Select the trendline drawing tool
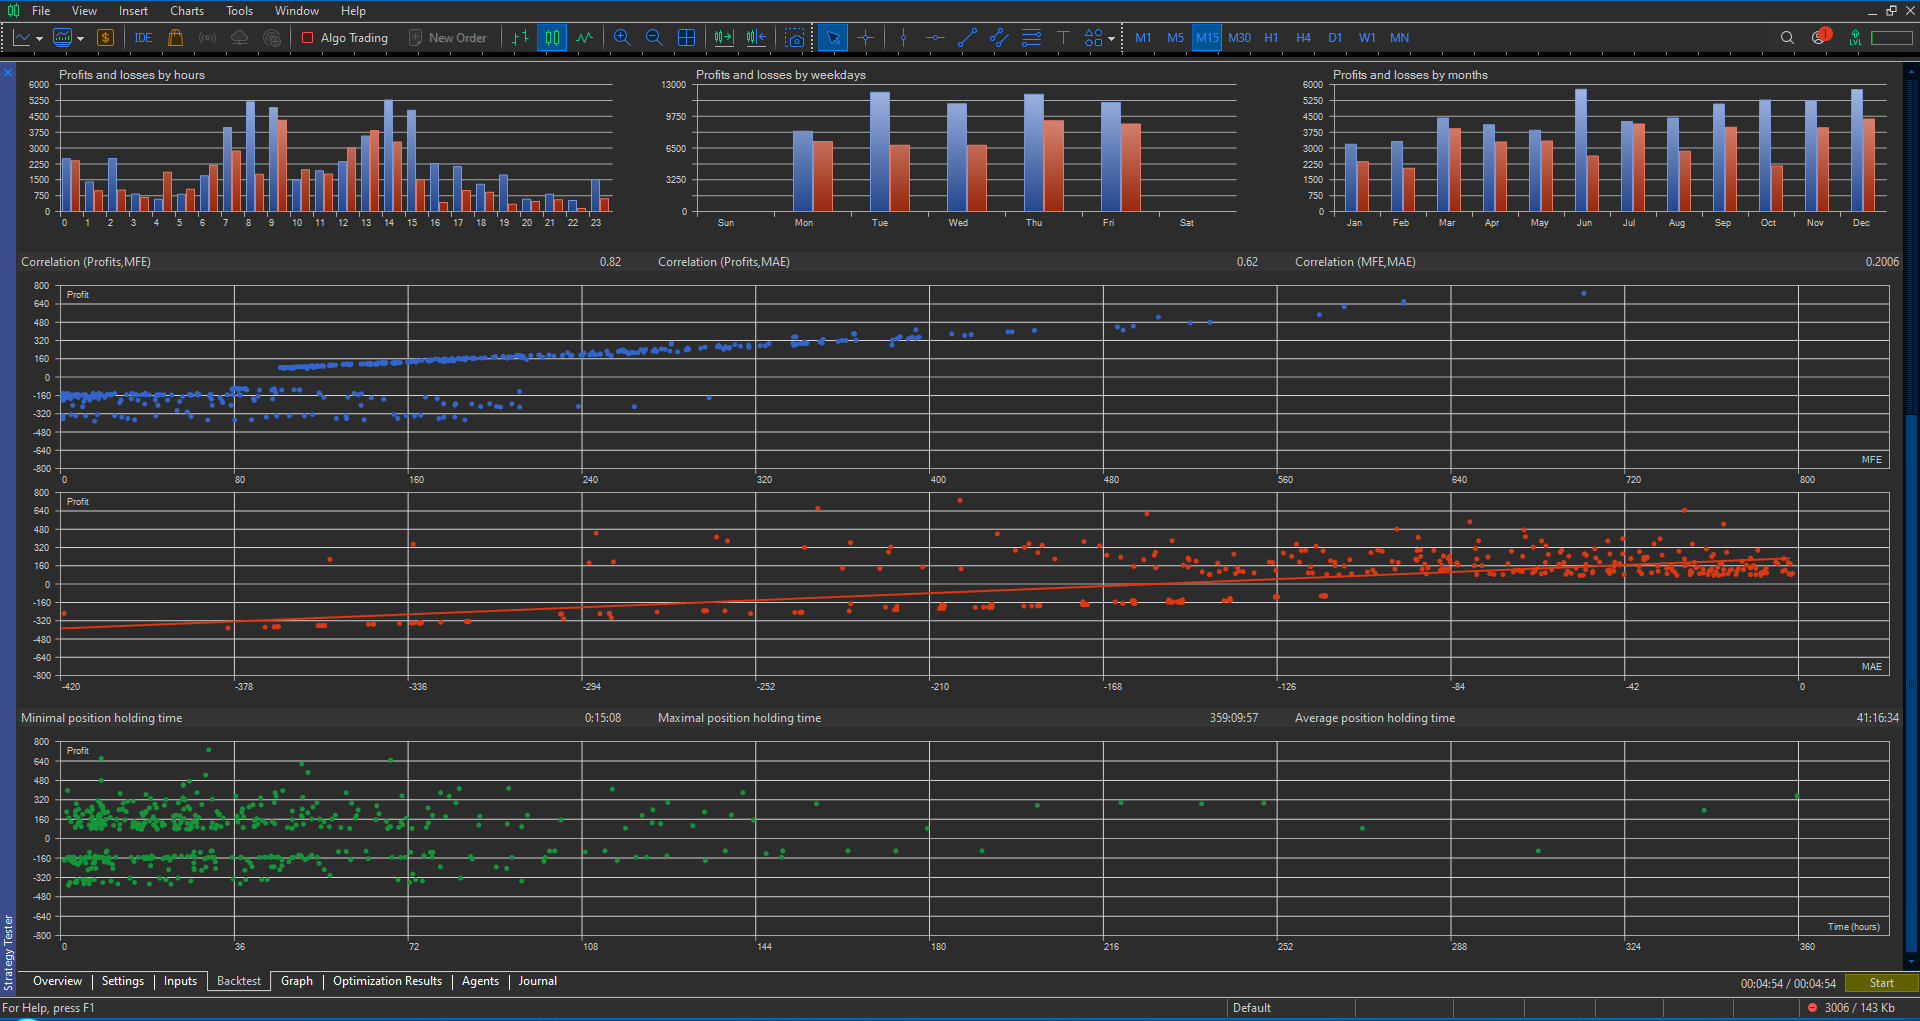This screenshot has width=1920, height=1021. (x=967, y=37)
